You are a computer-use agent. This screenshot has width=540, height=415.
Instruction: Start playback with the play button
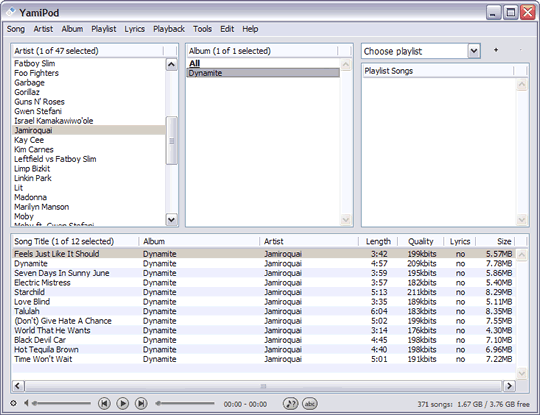(123, 403)
